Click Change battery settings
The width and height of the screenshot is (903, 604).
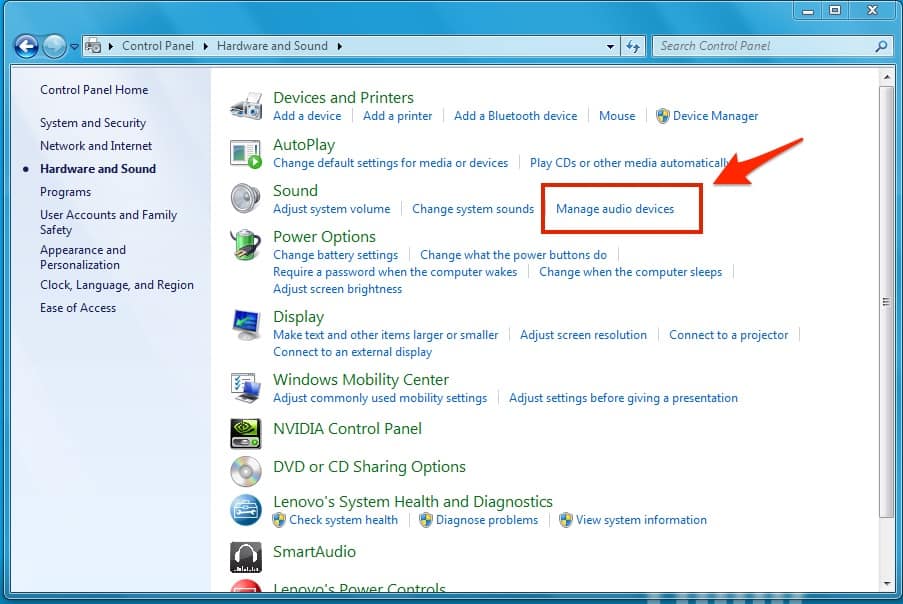(x=335, y=255)
